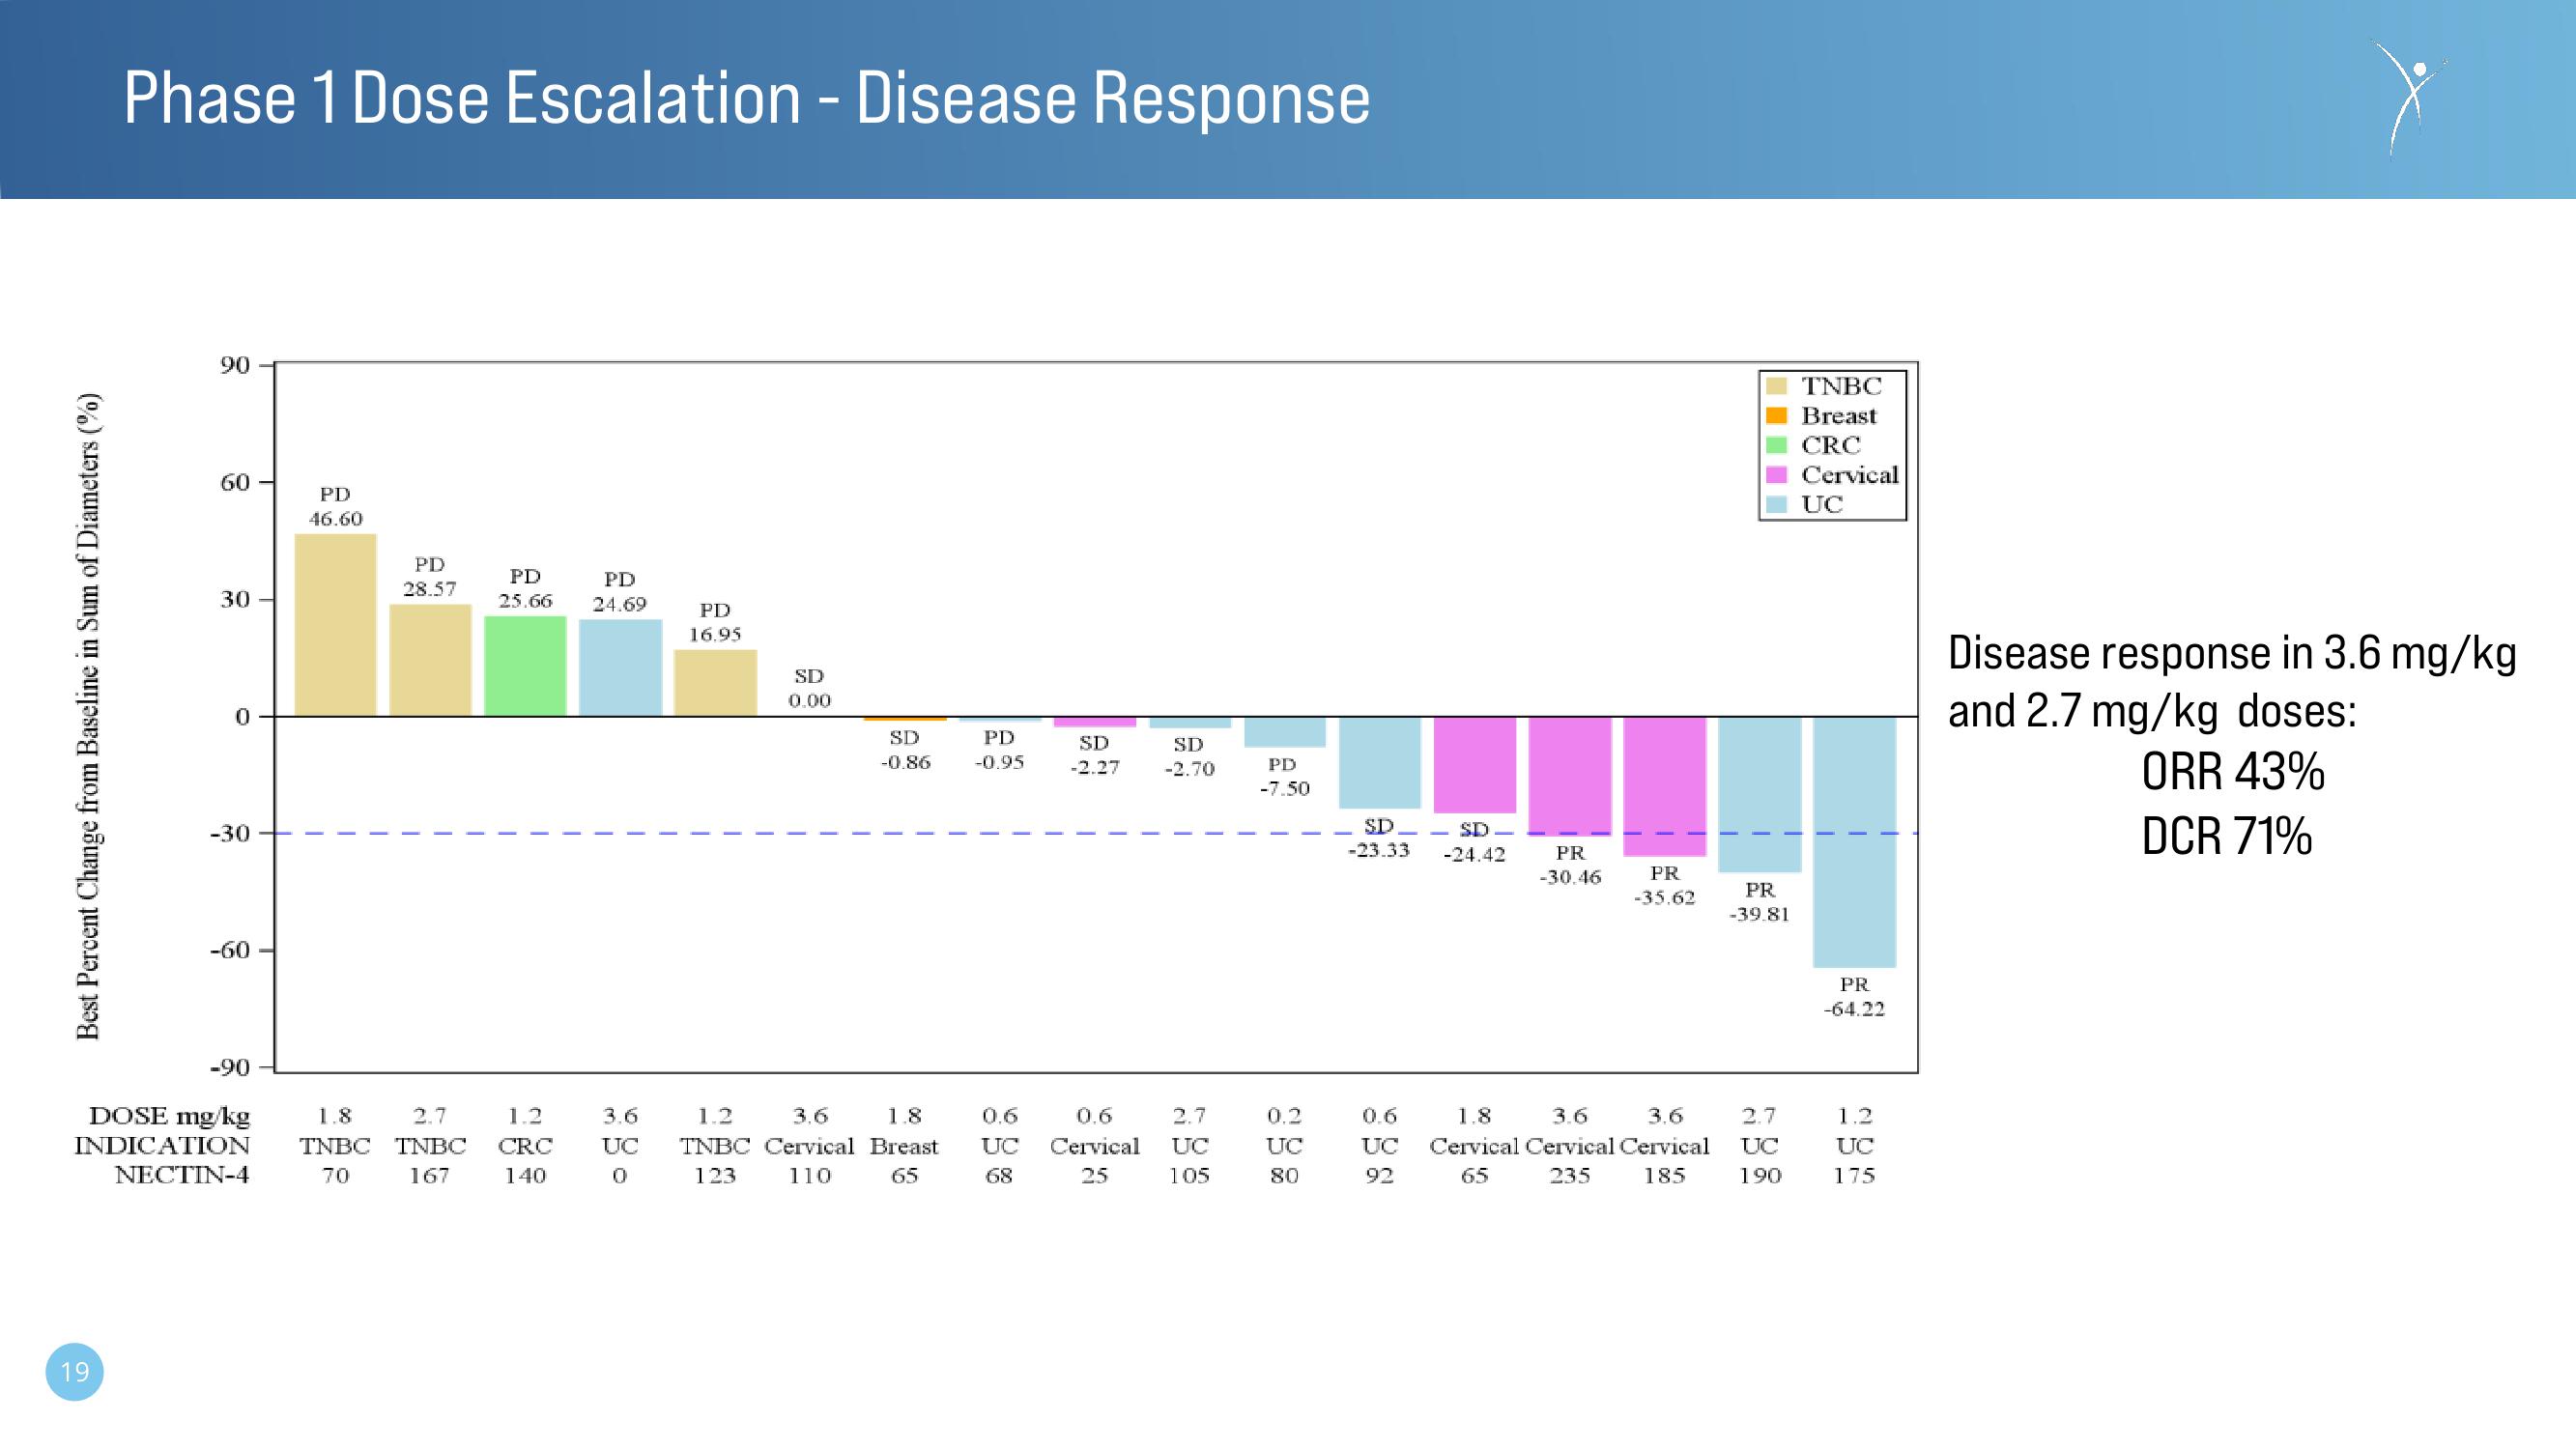2576x1449 pixels.
Task: Click the UC bar labeled PR -39.81
Action: pos(1760,794)
